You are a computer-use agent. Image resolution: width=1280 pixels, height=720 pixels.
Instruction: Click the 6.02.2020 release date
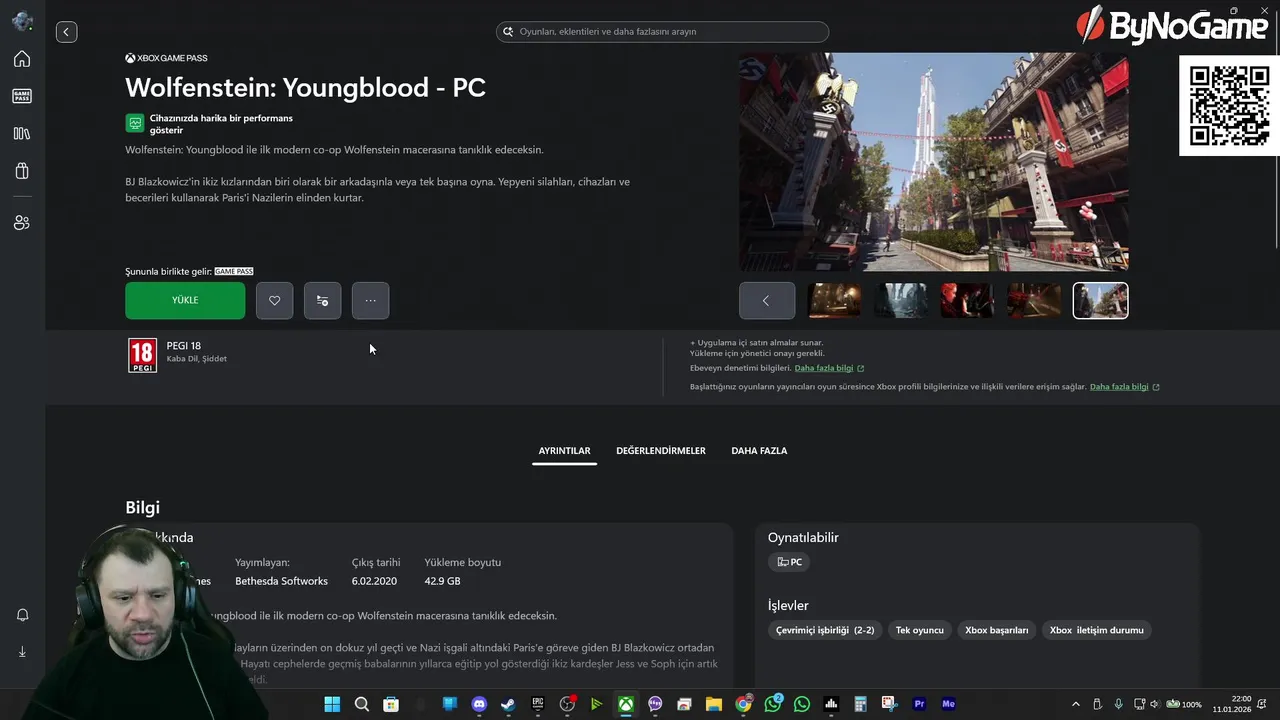374,581
